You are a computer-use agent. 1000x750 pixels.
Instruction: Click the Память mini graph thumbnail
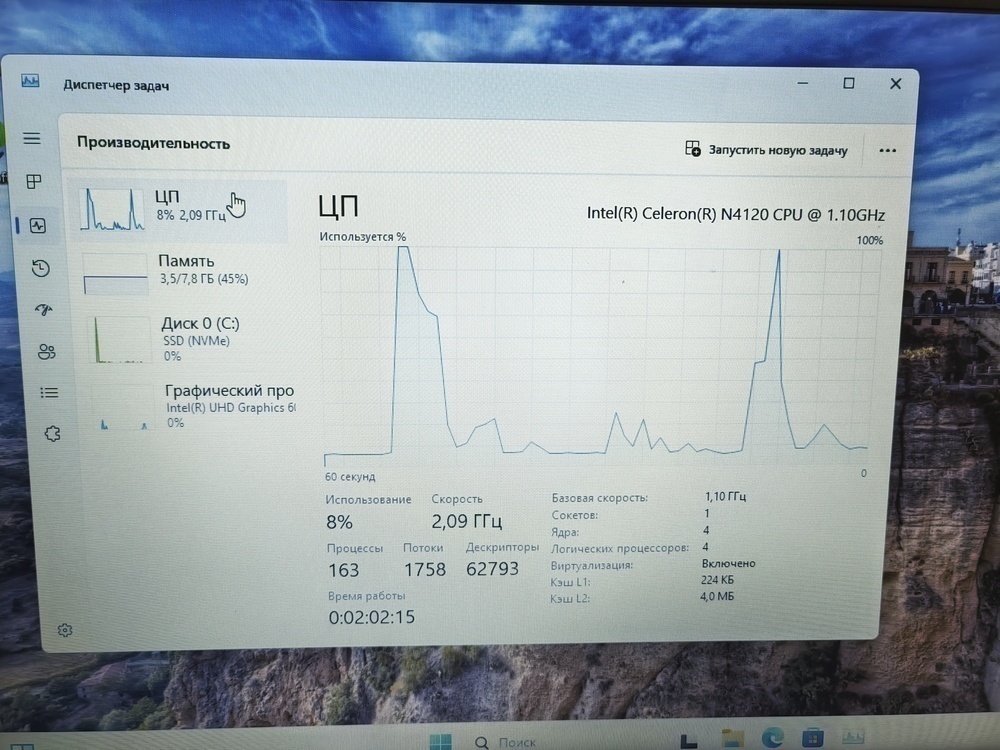pos(115,274)
